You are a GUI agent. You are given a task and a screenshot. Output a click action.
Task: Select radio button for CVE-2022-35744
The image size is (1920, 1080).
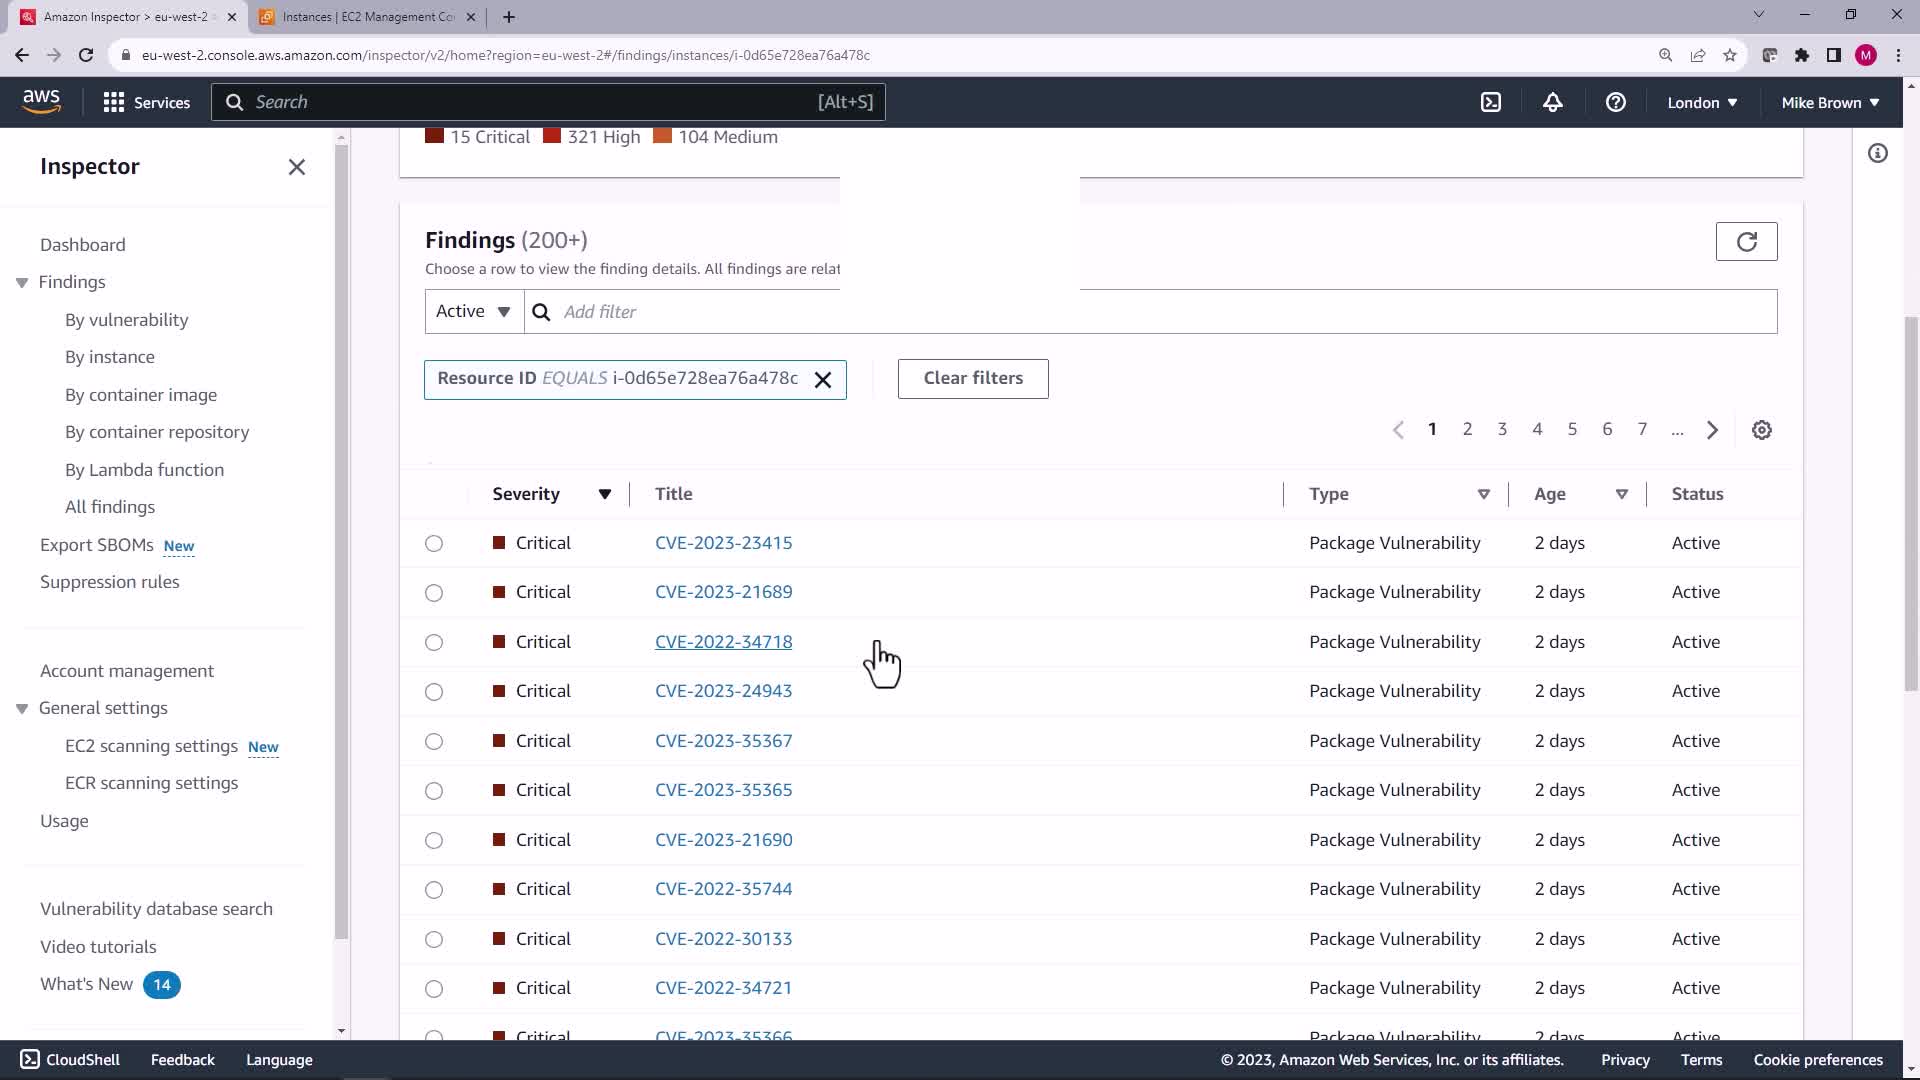point(434,890)
